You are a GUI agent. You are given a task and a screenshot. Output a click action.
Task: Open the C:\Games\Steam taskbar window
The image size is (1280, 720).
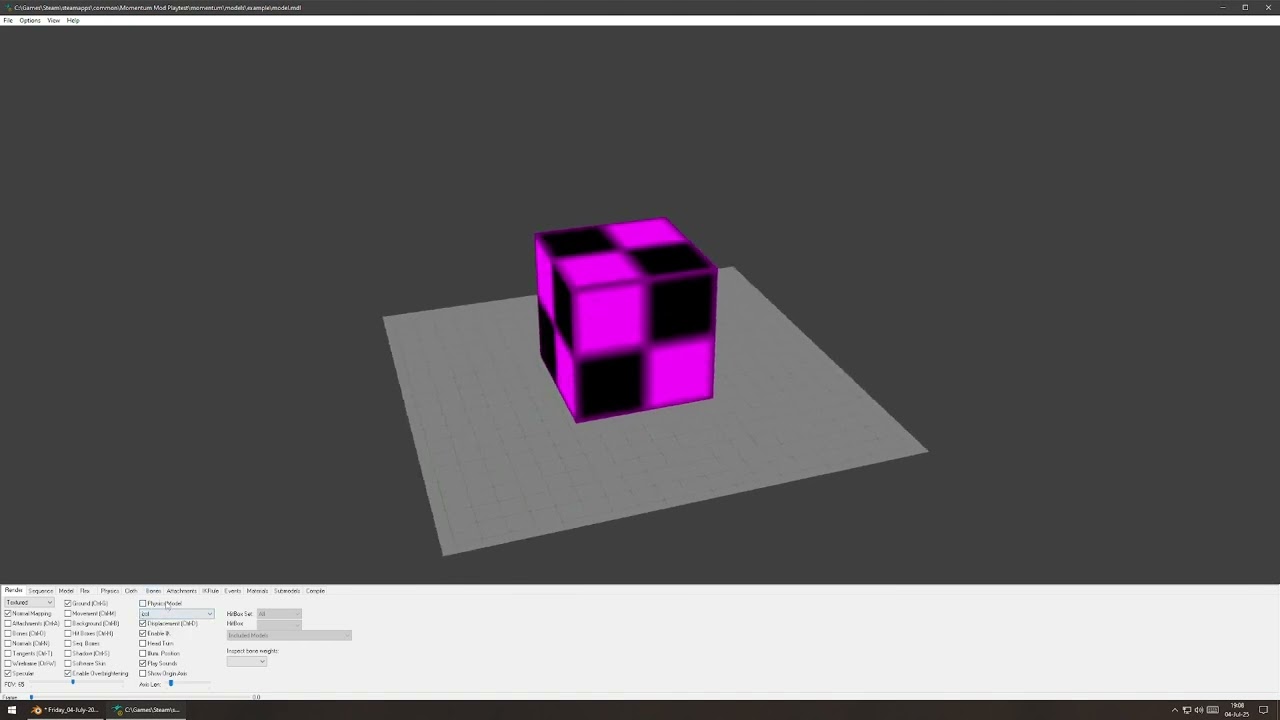click(147, 710)
